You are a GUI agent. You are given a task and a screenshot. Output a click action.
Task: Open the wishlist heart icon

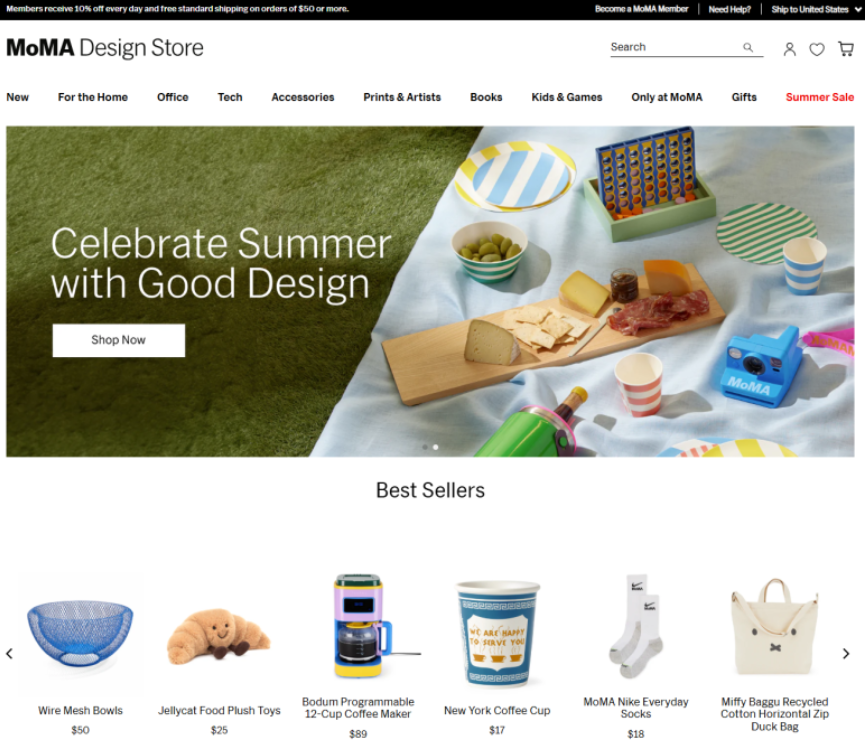(816, 49)
